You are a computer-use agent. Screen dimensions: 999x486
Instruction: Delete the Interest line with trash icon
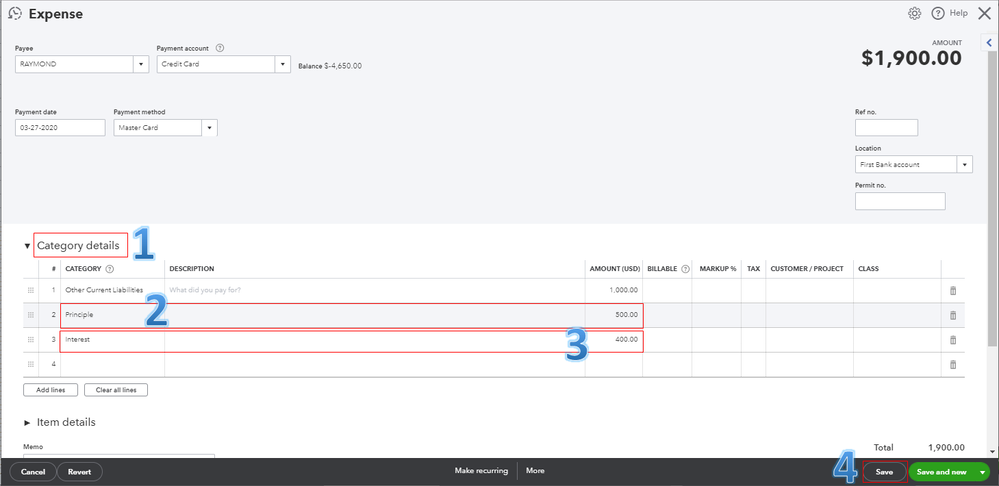[x=953, y=340]
